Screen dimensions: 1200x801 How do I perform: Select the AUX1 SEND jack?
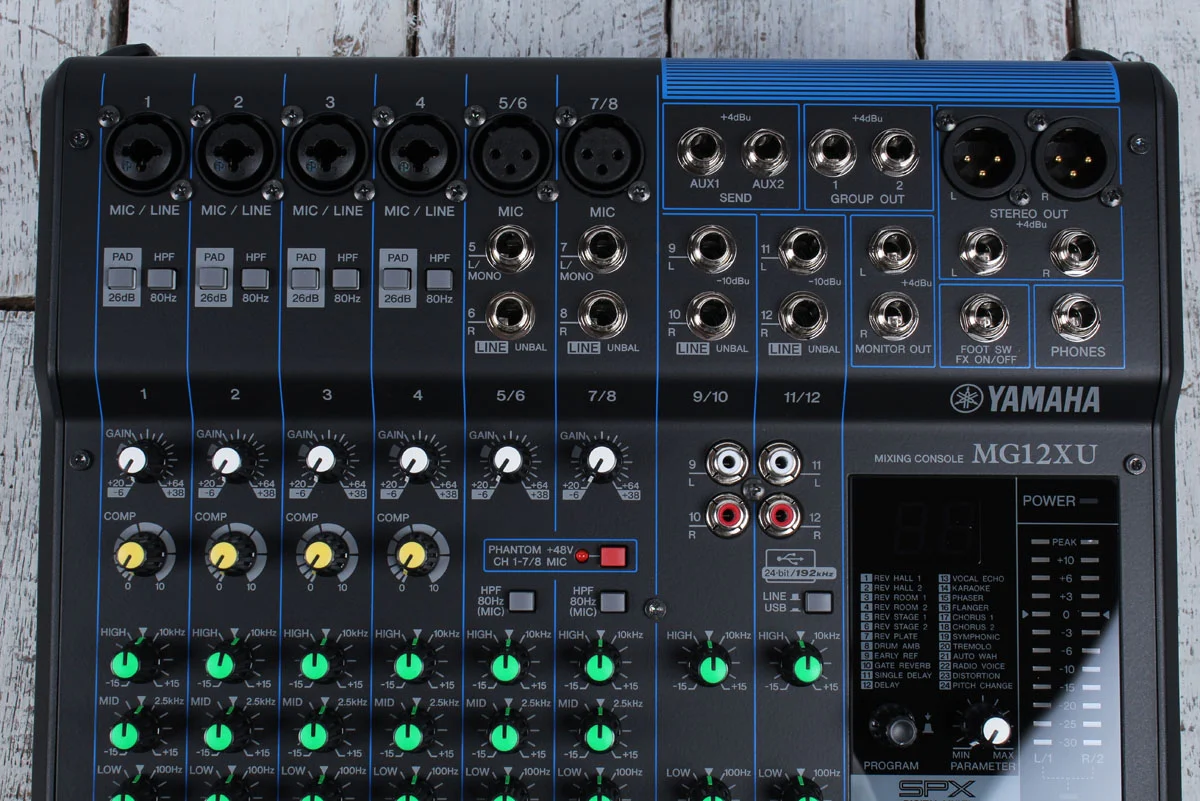click(x=702, y=152)
